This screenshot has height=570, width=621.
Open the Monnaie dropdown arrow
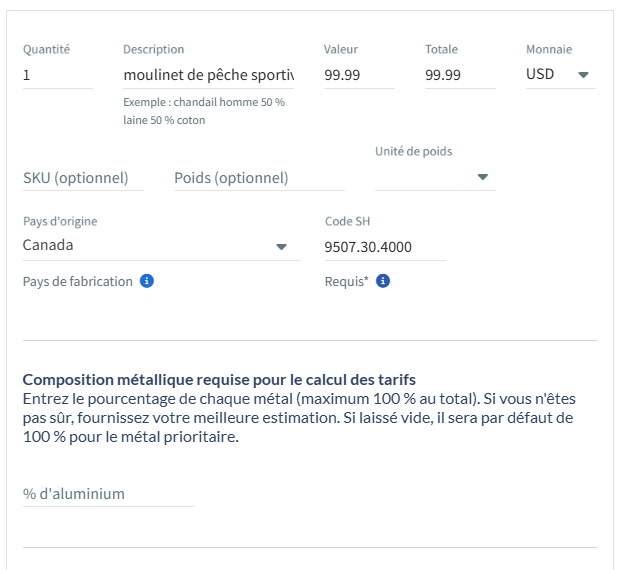point(583,75)
